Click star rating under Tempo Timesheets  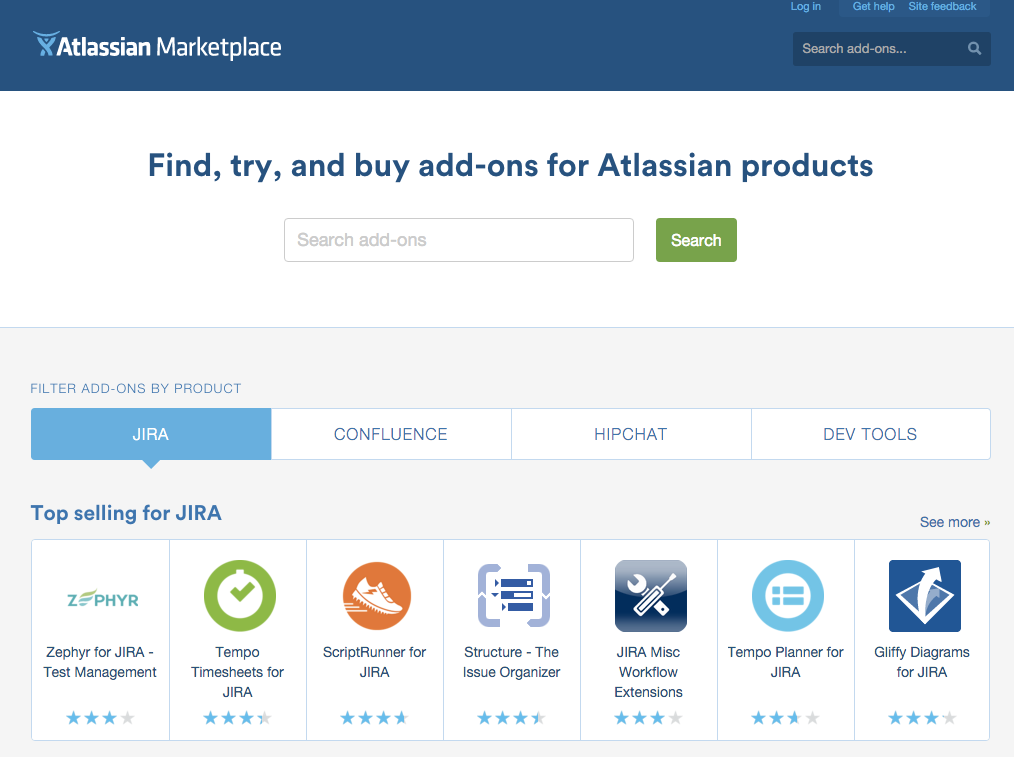(237, 718)
